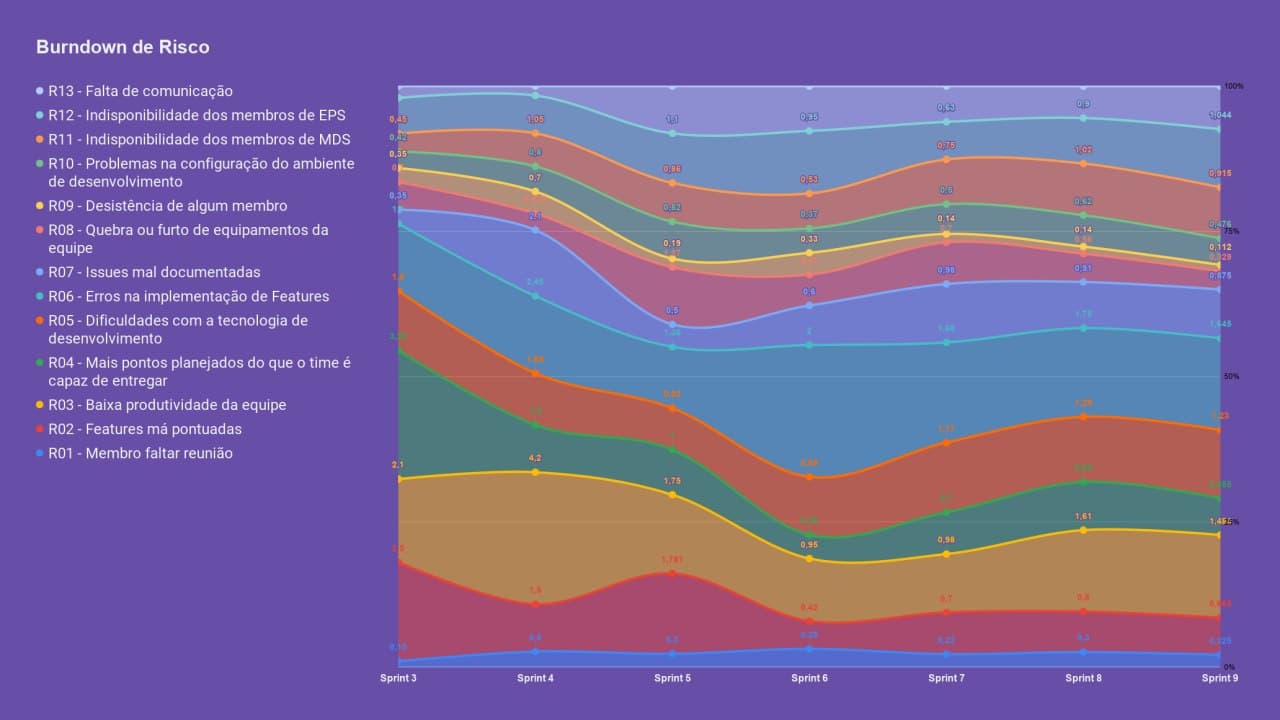This screenshot has width=1280, height=720.
Task: Click the 1,02 data label
Action: tap(1083, 150)
